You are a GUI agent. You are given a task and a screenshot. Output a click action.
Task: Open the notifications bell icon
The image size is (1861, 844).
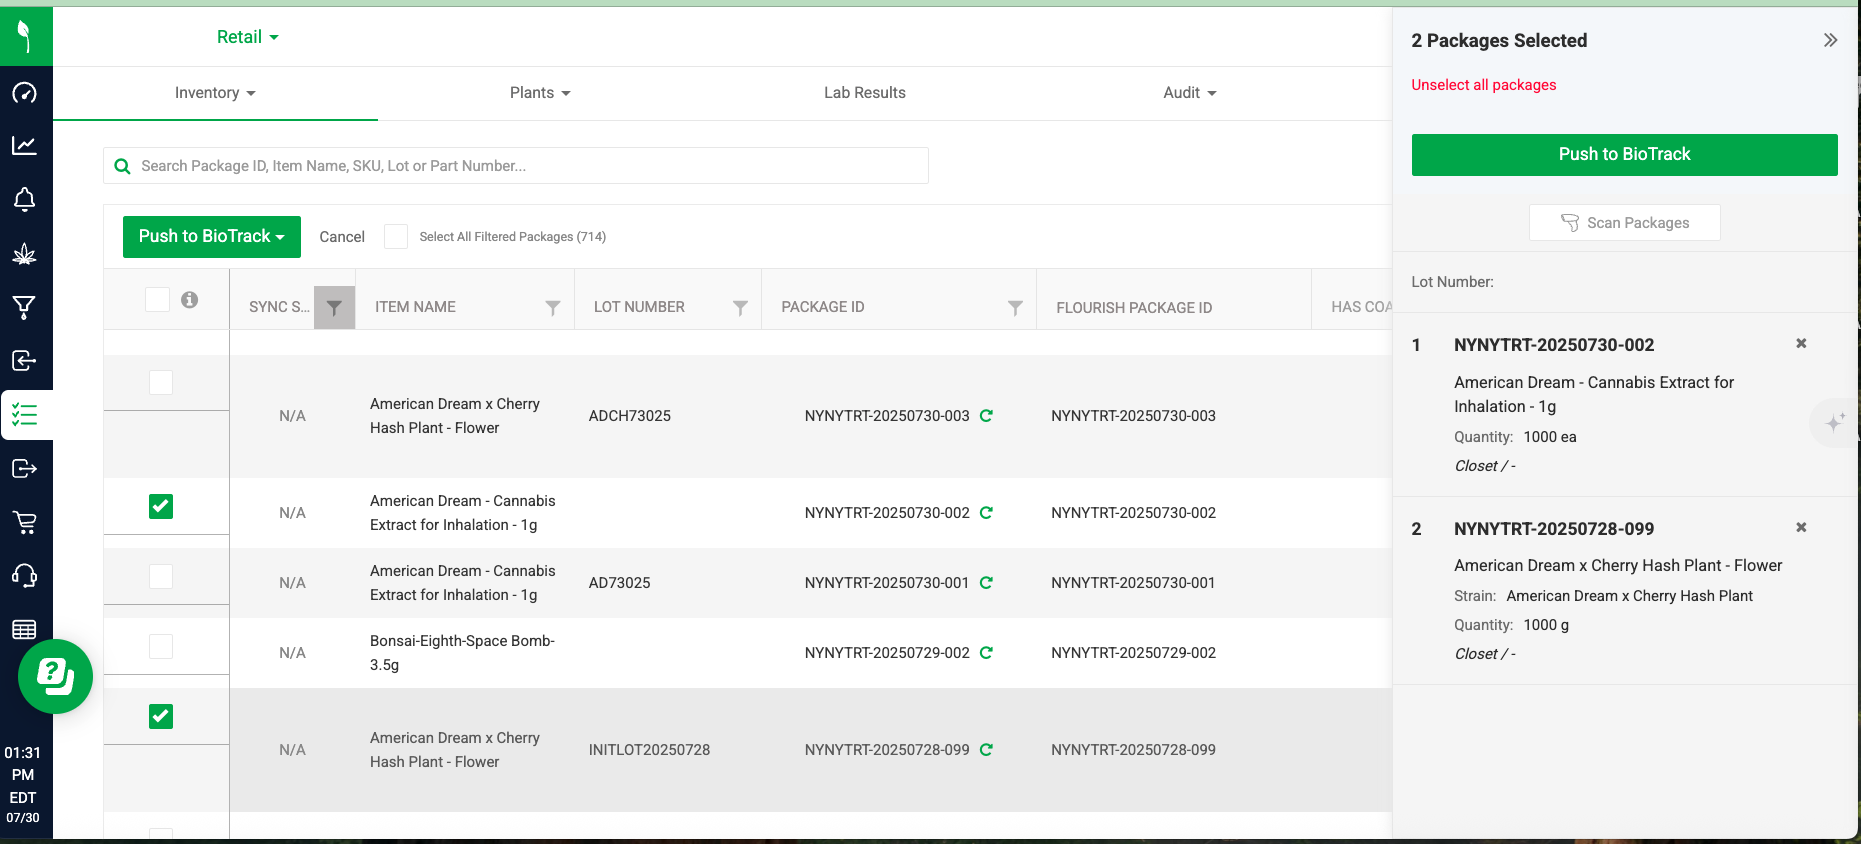click(25, 199)
